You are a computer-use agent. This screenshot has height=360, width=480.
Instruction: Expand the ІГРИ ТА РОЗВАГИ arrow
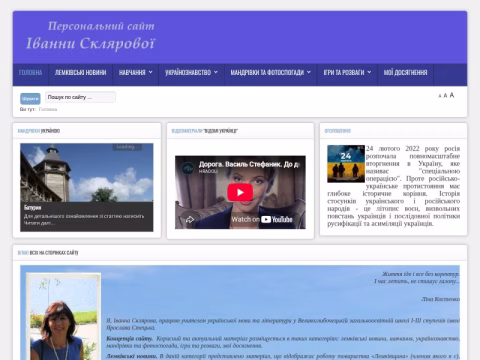[x=369, y=72]
